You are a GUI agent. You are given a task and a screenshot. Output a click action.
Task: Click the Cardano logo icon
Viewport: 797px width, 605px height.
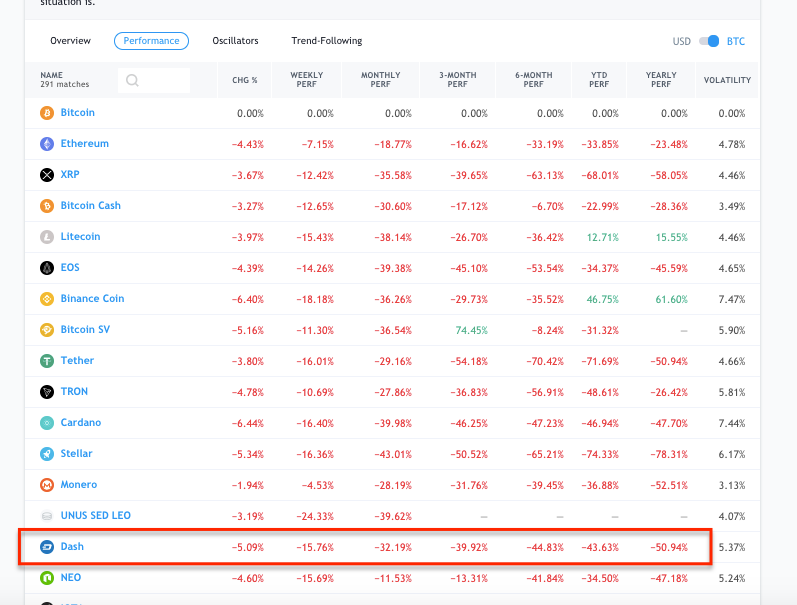(47, 423)
